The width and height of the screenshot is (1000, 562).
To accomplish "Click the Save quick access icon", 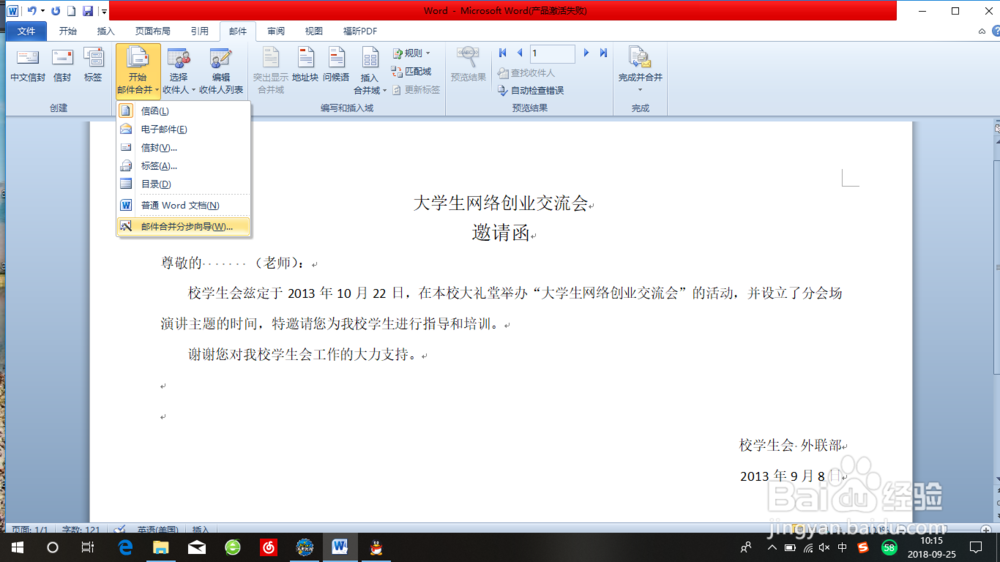I will pyautogui.click(x=88, y=11).
